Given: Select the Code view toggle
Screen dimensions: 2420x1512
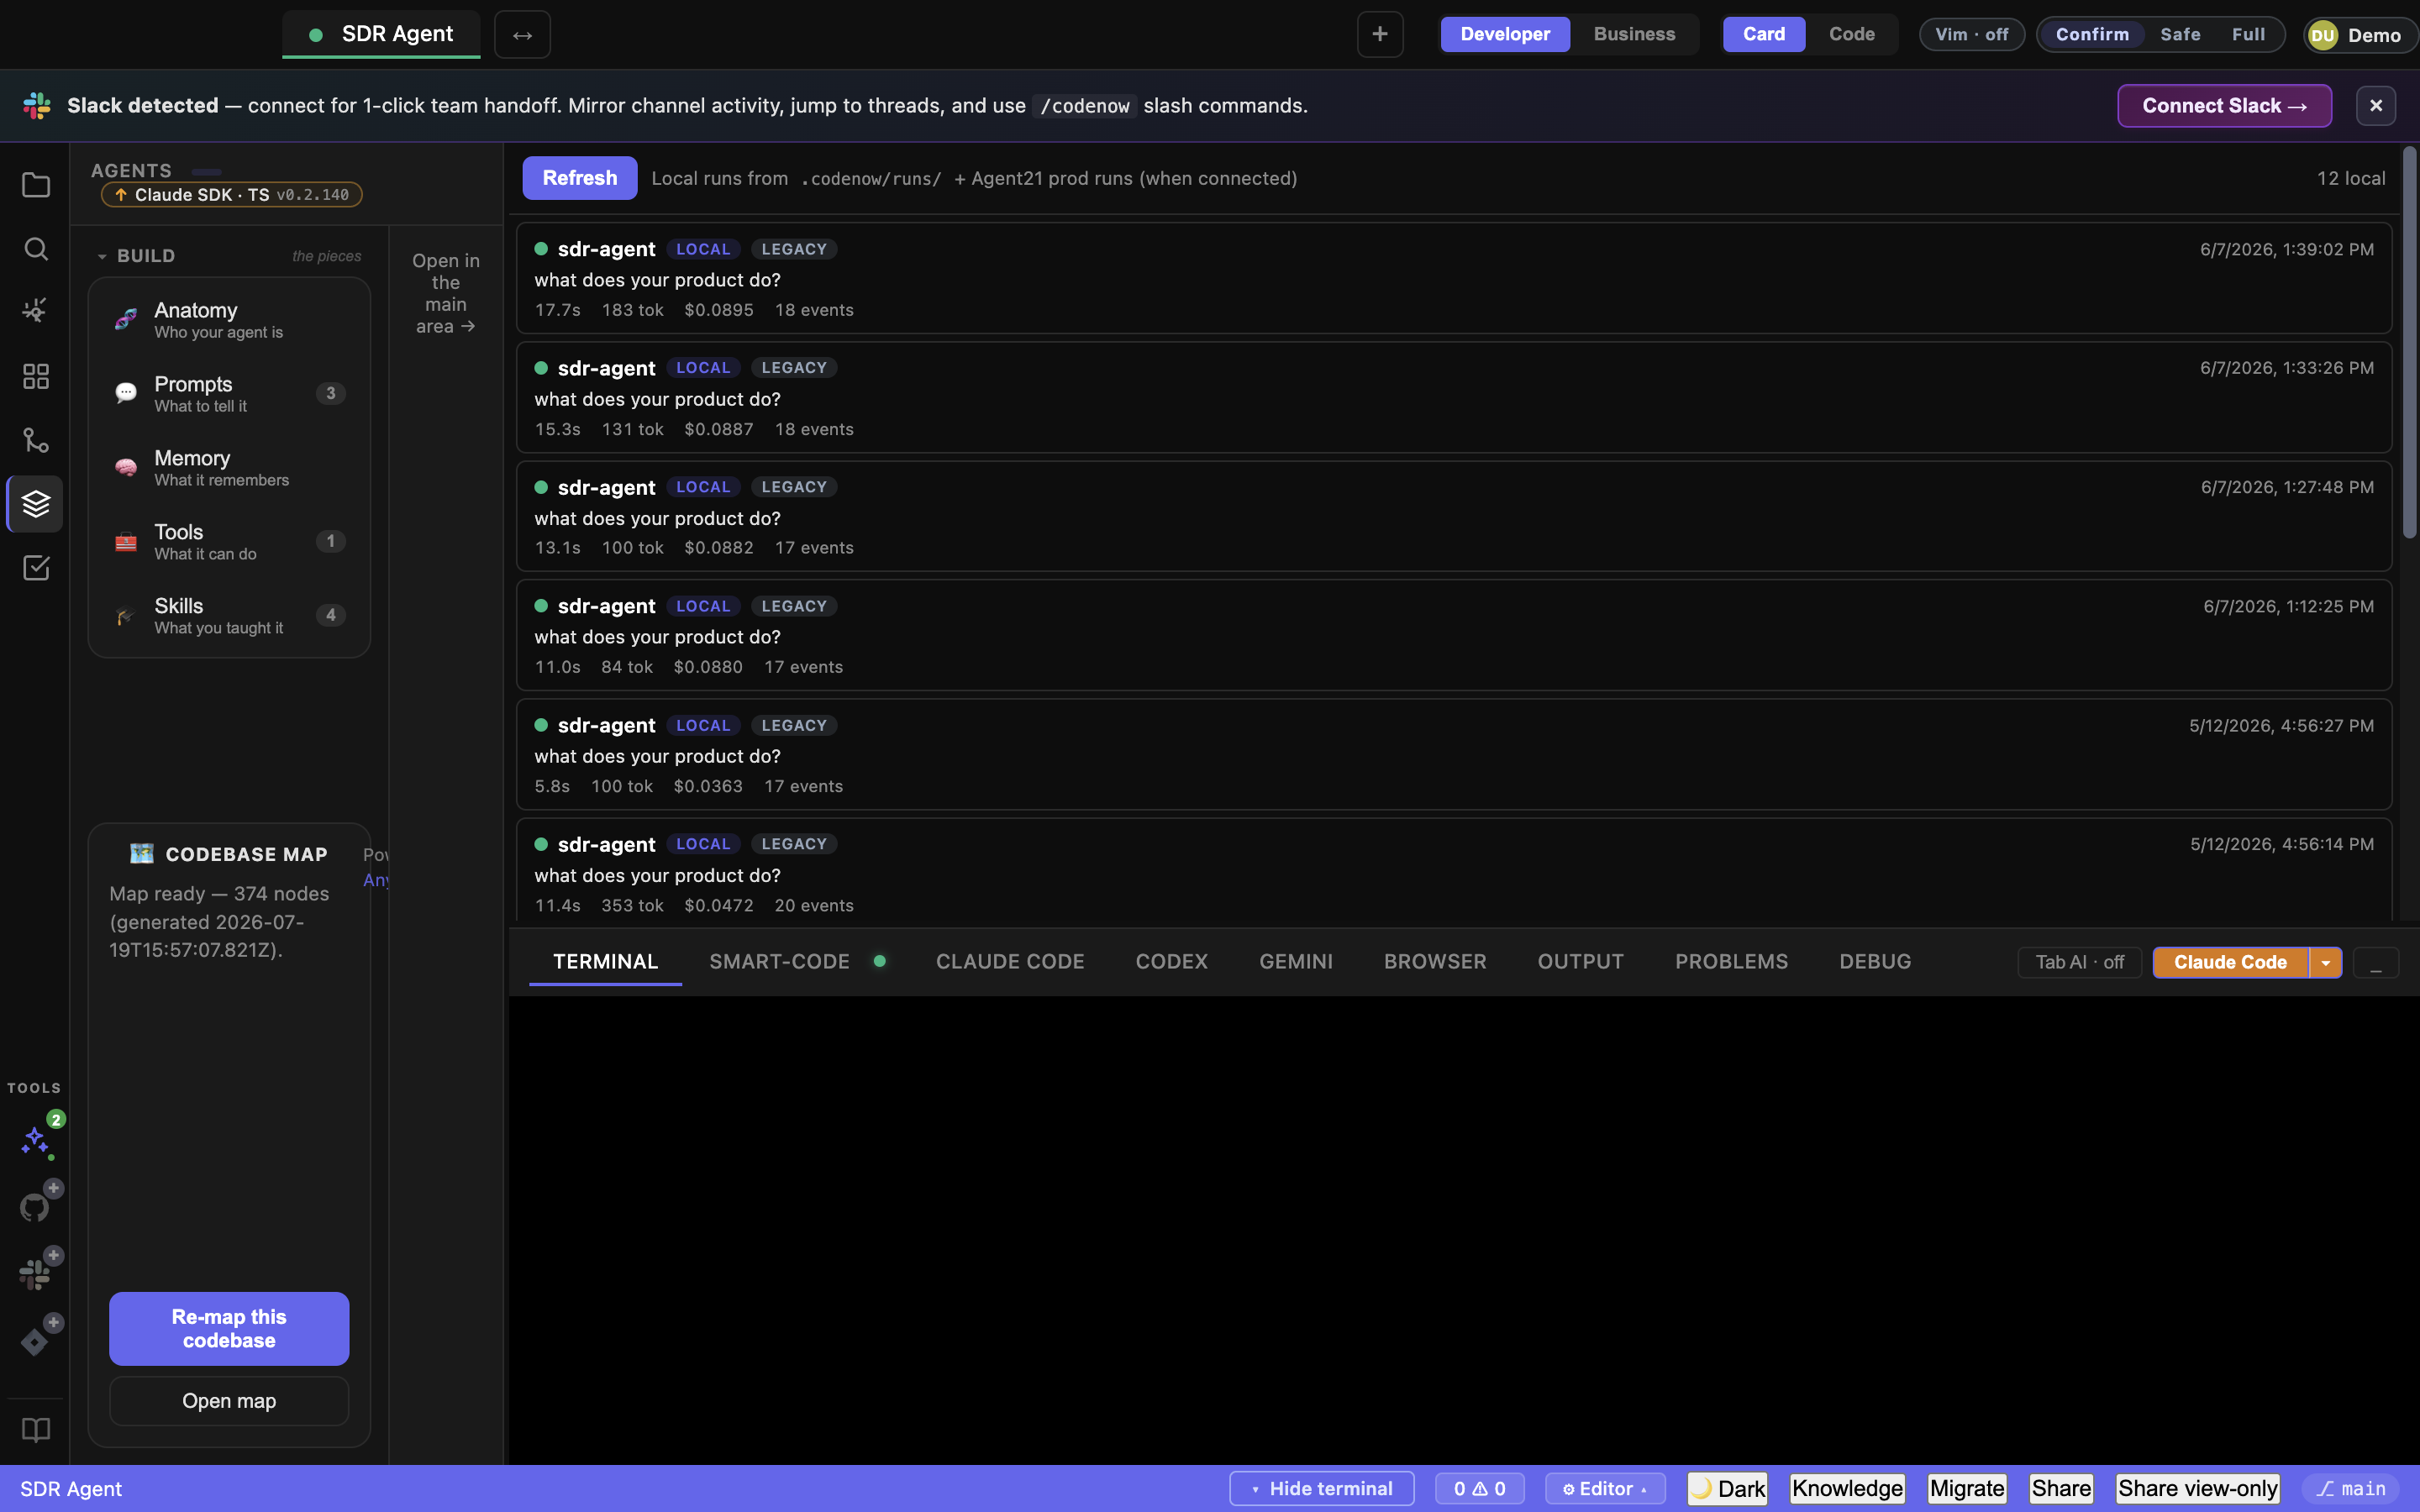Looking at the screenshot, I should click(x=1852, y=34).
